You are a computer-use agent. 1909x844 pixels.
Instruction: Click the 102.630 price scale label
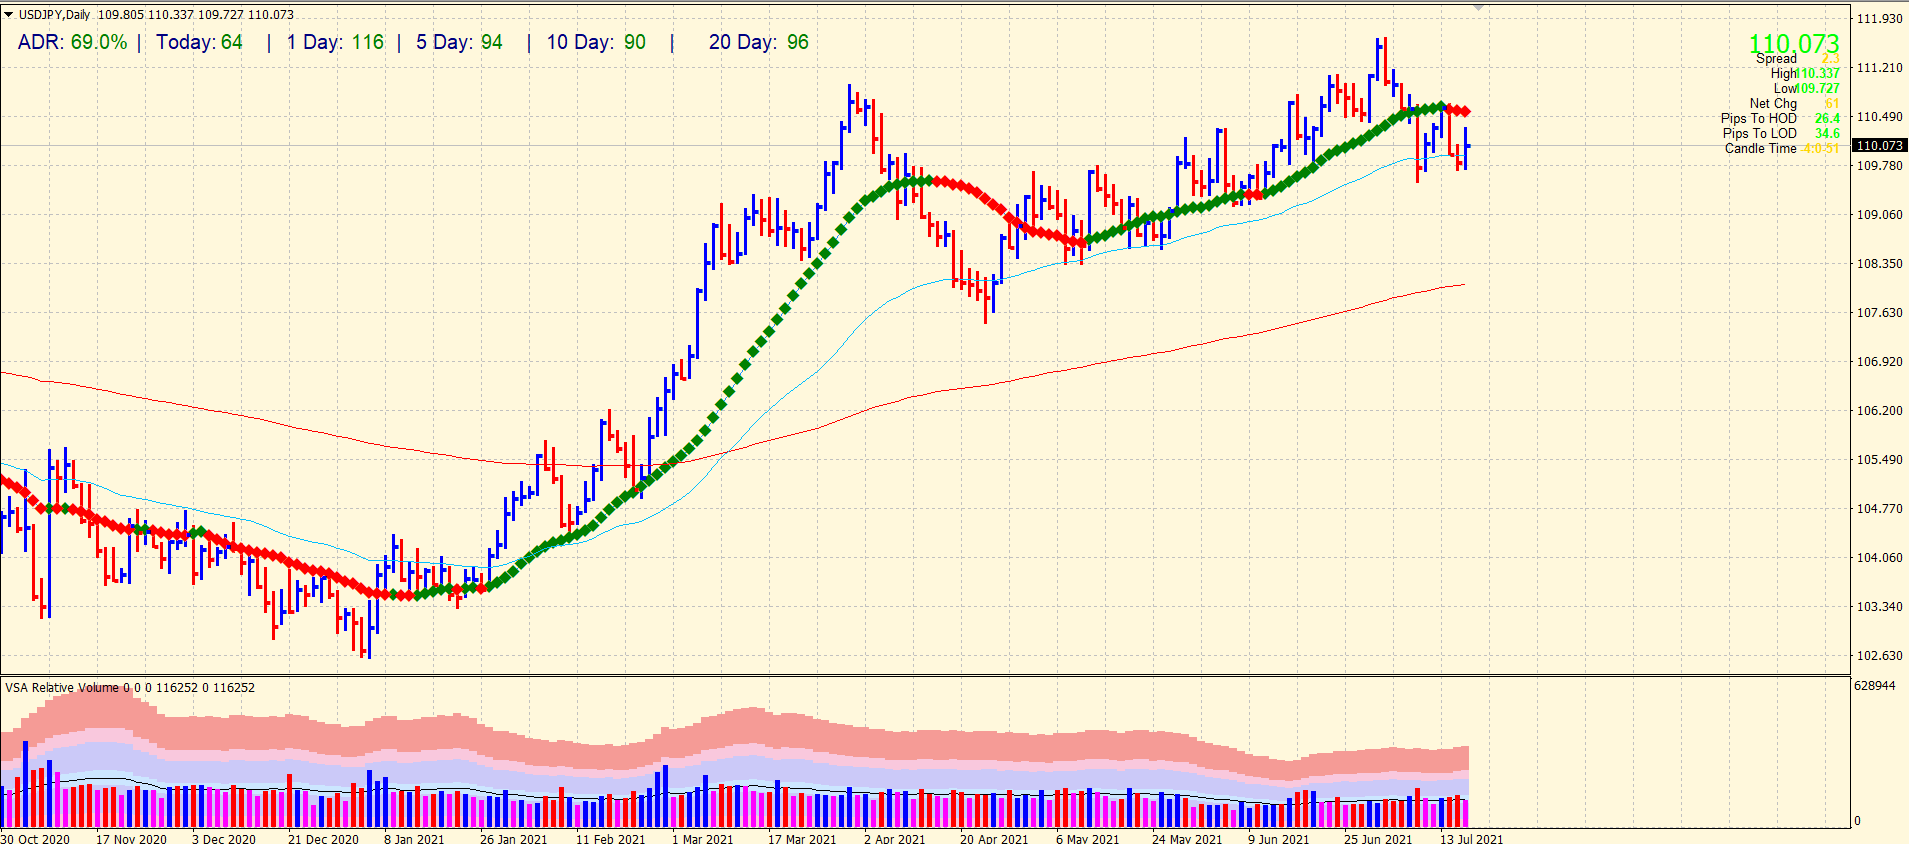(x=1880, y=656)
